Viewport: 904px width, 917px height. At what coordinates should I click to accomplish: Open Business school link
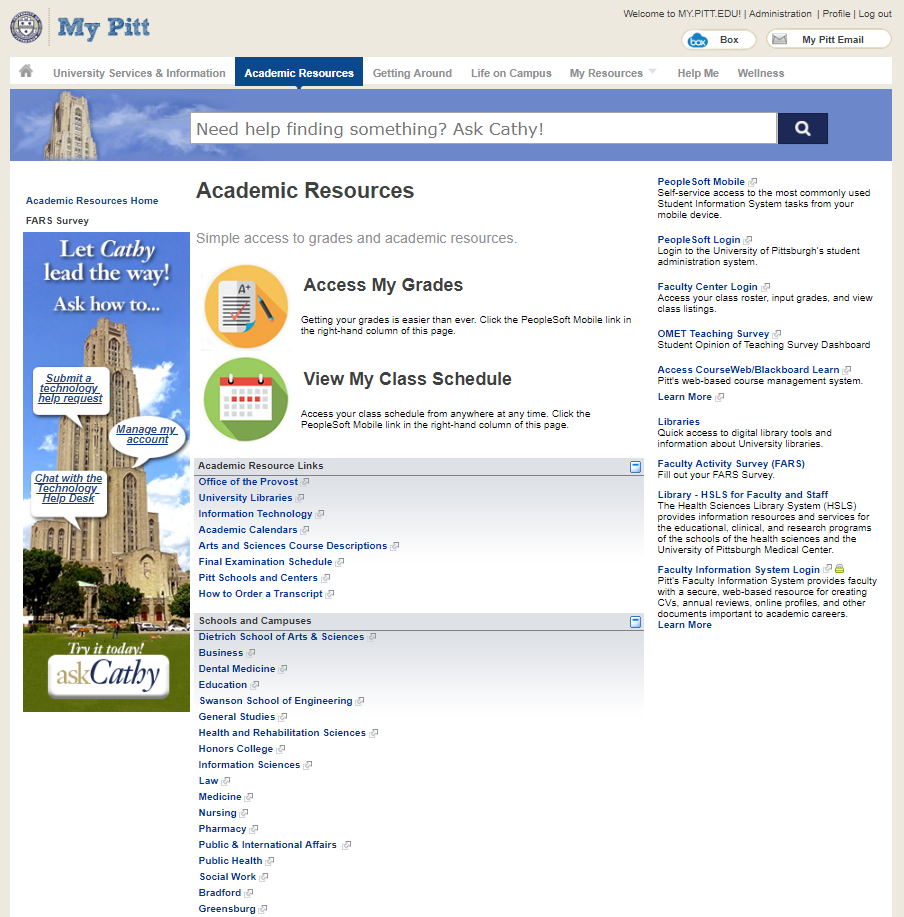click(x=220, y=653)
